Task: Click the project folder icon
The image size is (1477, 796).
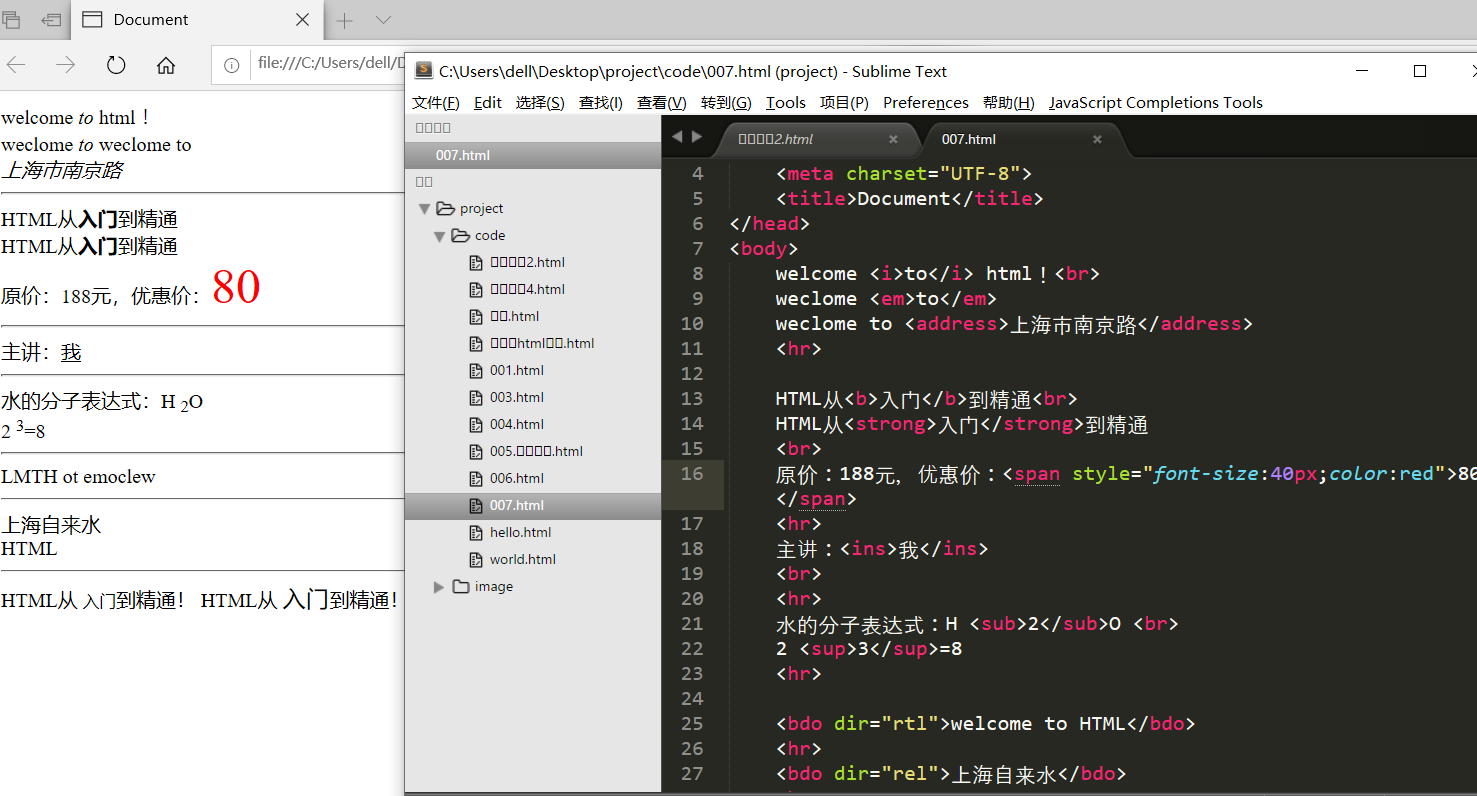Action: click(x=446, y=209)
